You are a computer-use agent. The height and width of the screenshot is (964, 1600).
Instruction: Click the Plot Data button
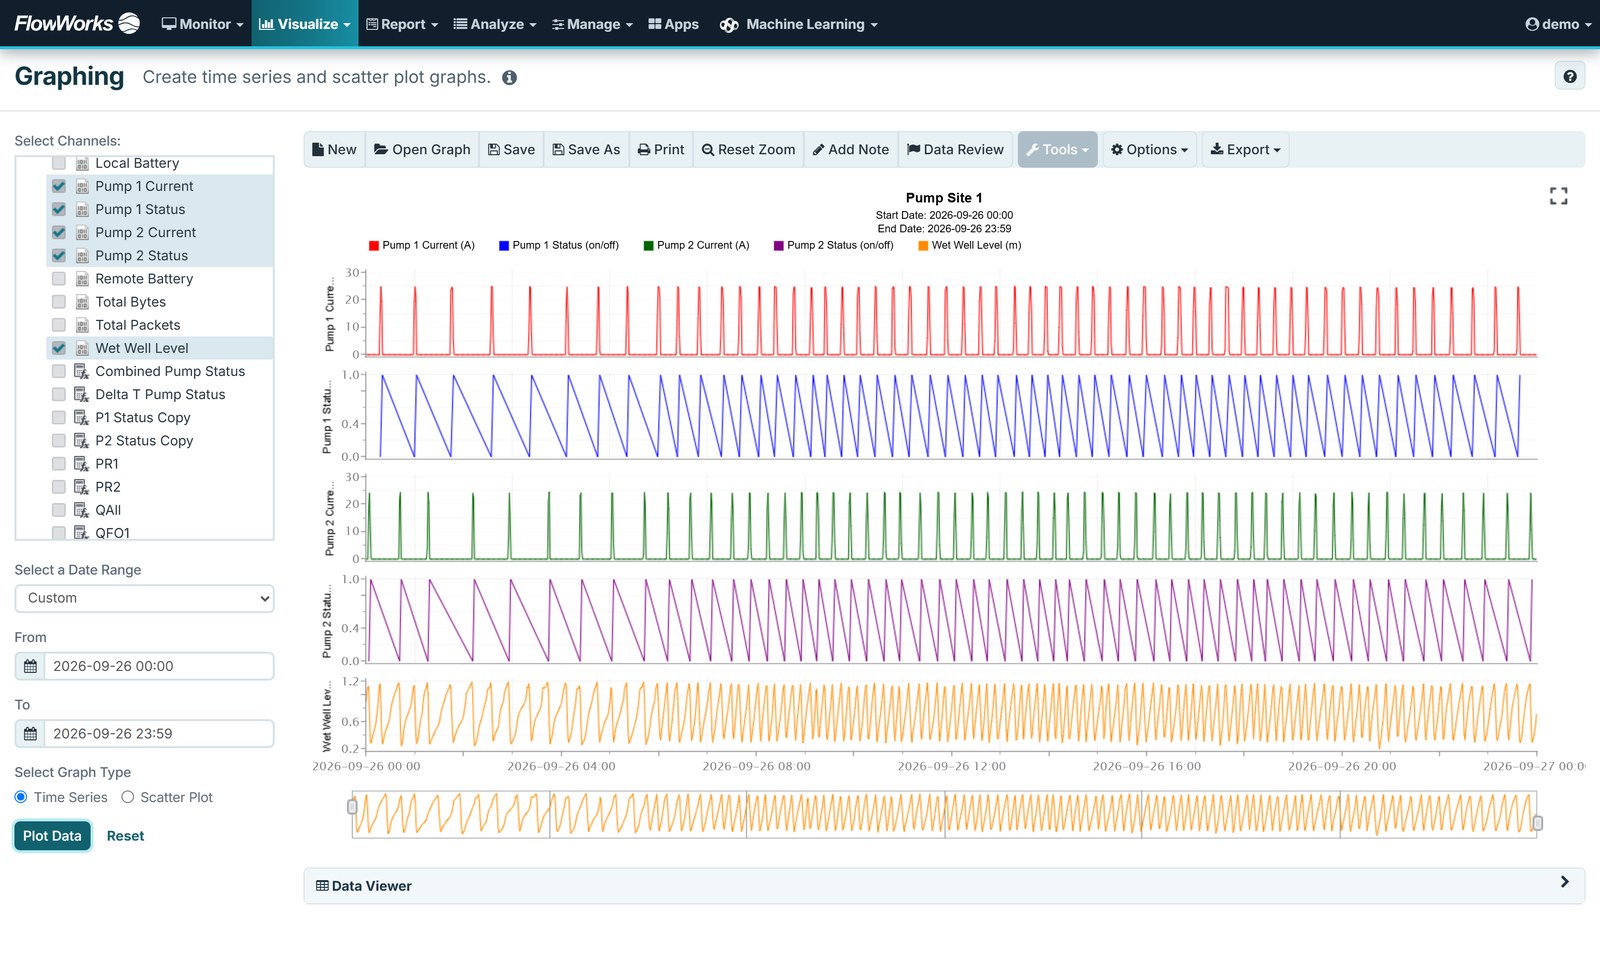tap(52, 836)
